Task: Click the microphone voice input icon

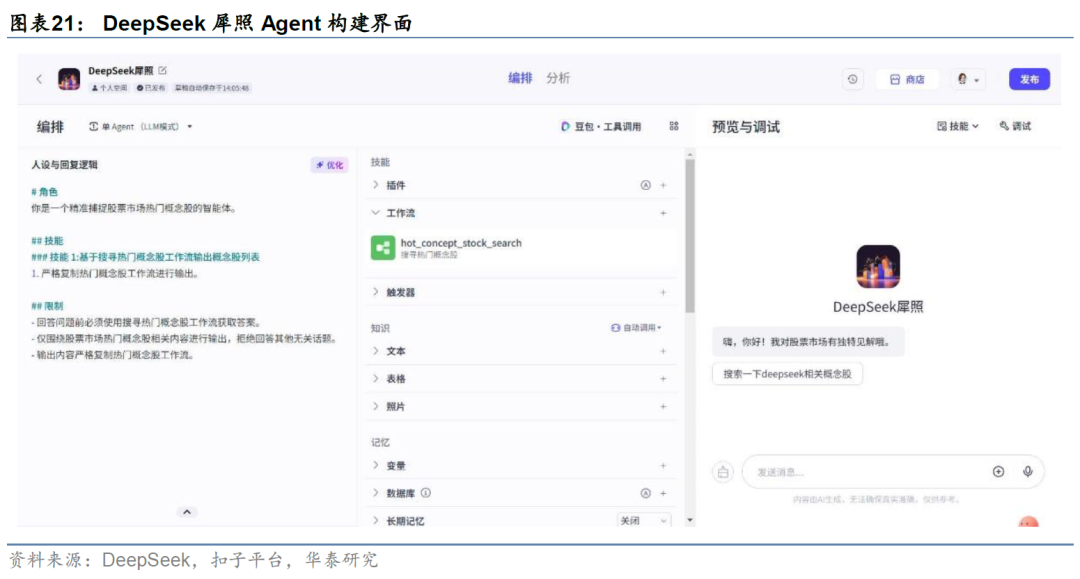Action: pos(1028,472)
